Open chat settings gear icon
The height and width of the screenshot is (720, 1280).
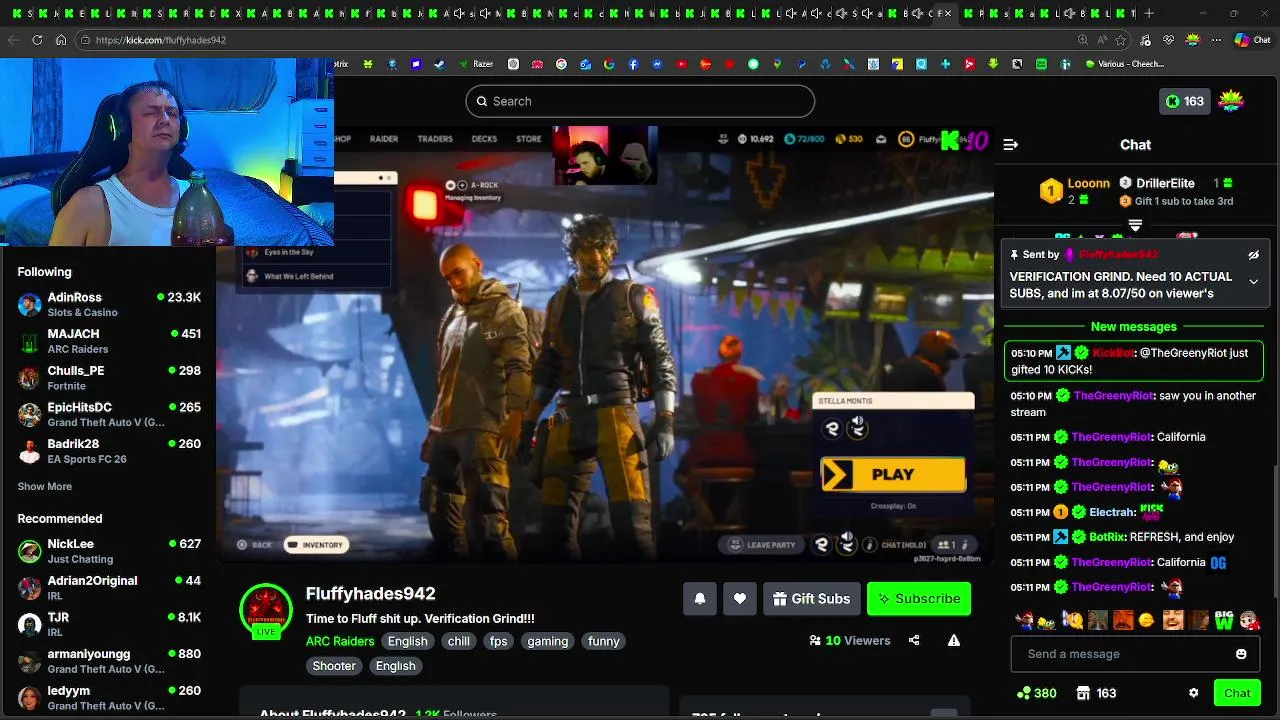(x=1193, y=693)
